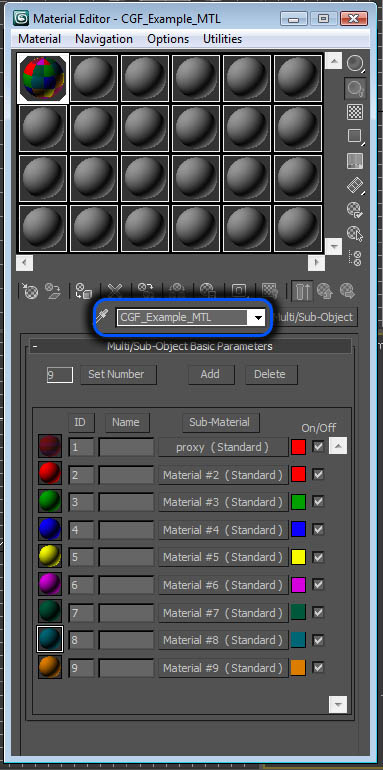Click the Material Editor Options icon

coord(355,210)
